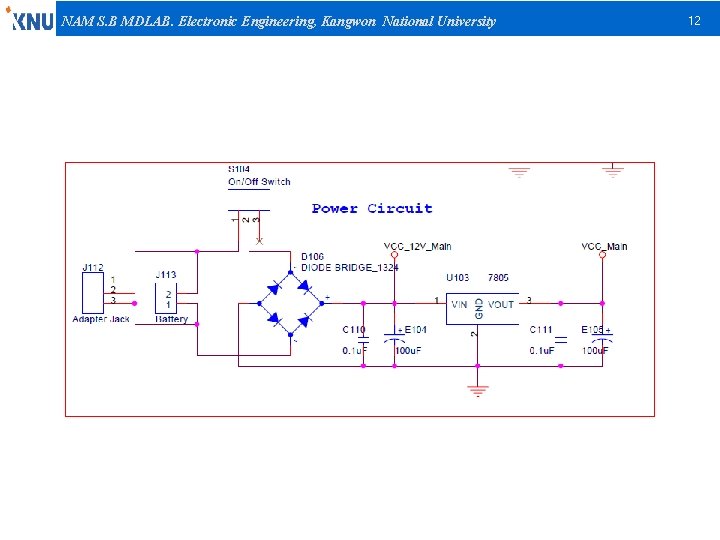720x540 pixels.
Task: Click the 'VCC_Main' net label
Action: pyautogui.click(x=604, y=247)
